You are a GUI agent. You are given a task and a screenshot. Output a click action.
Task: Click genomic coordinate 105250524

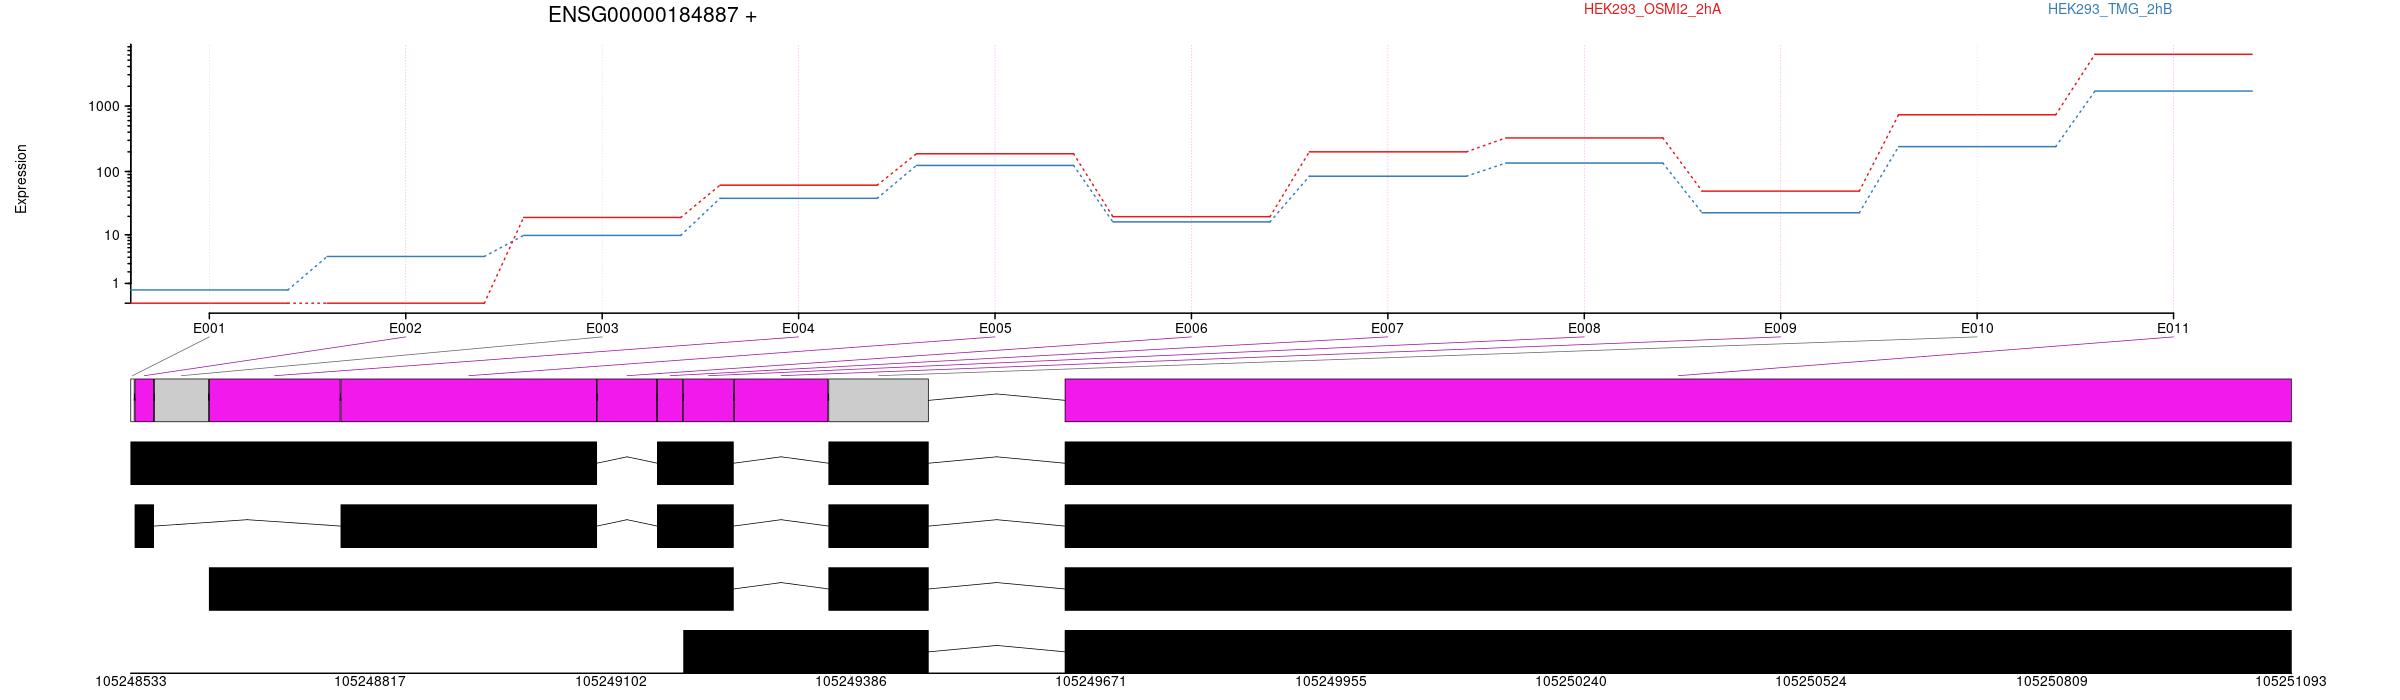1811,681
